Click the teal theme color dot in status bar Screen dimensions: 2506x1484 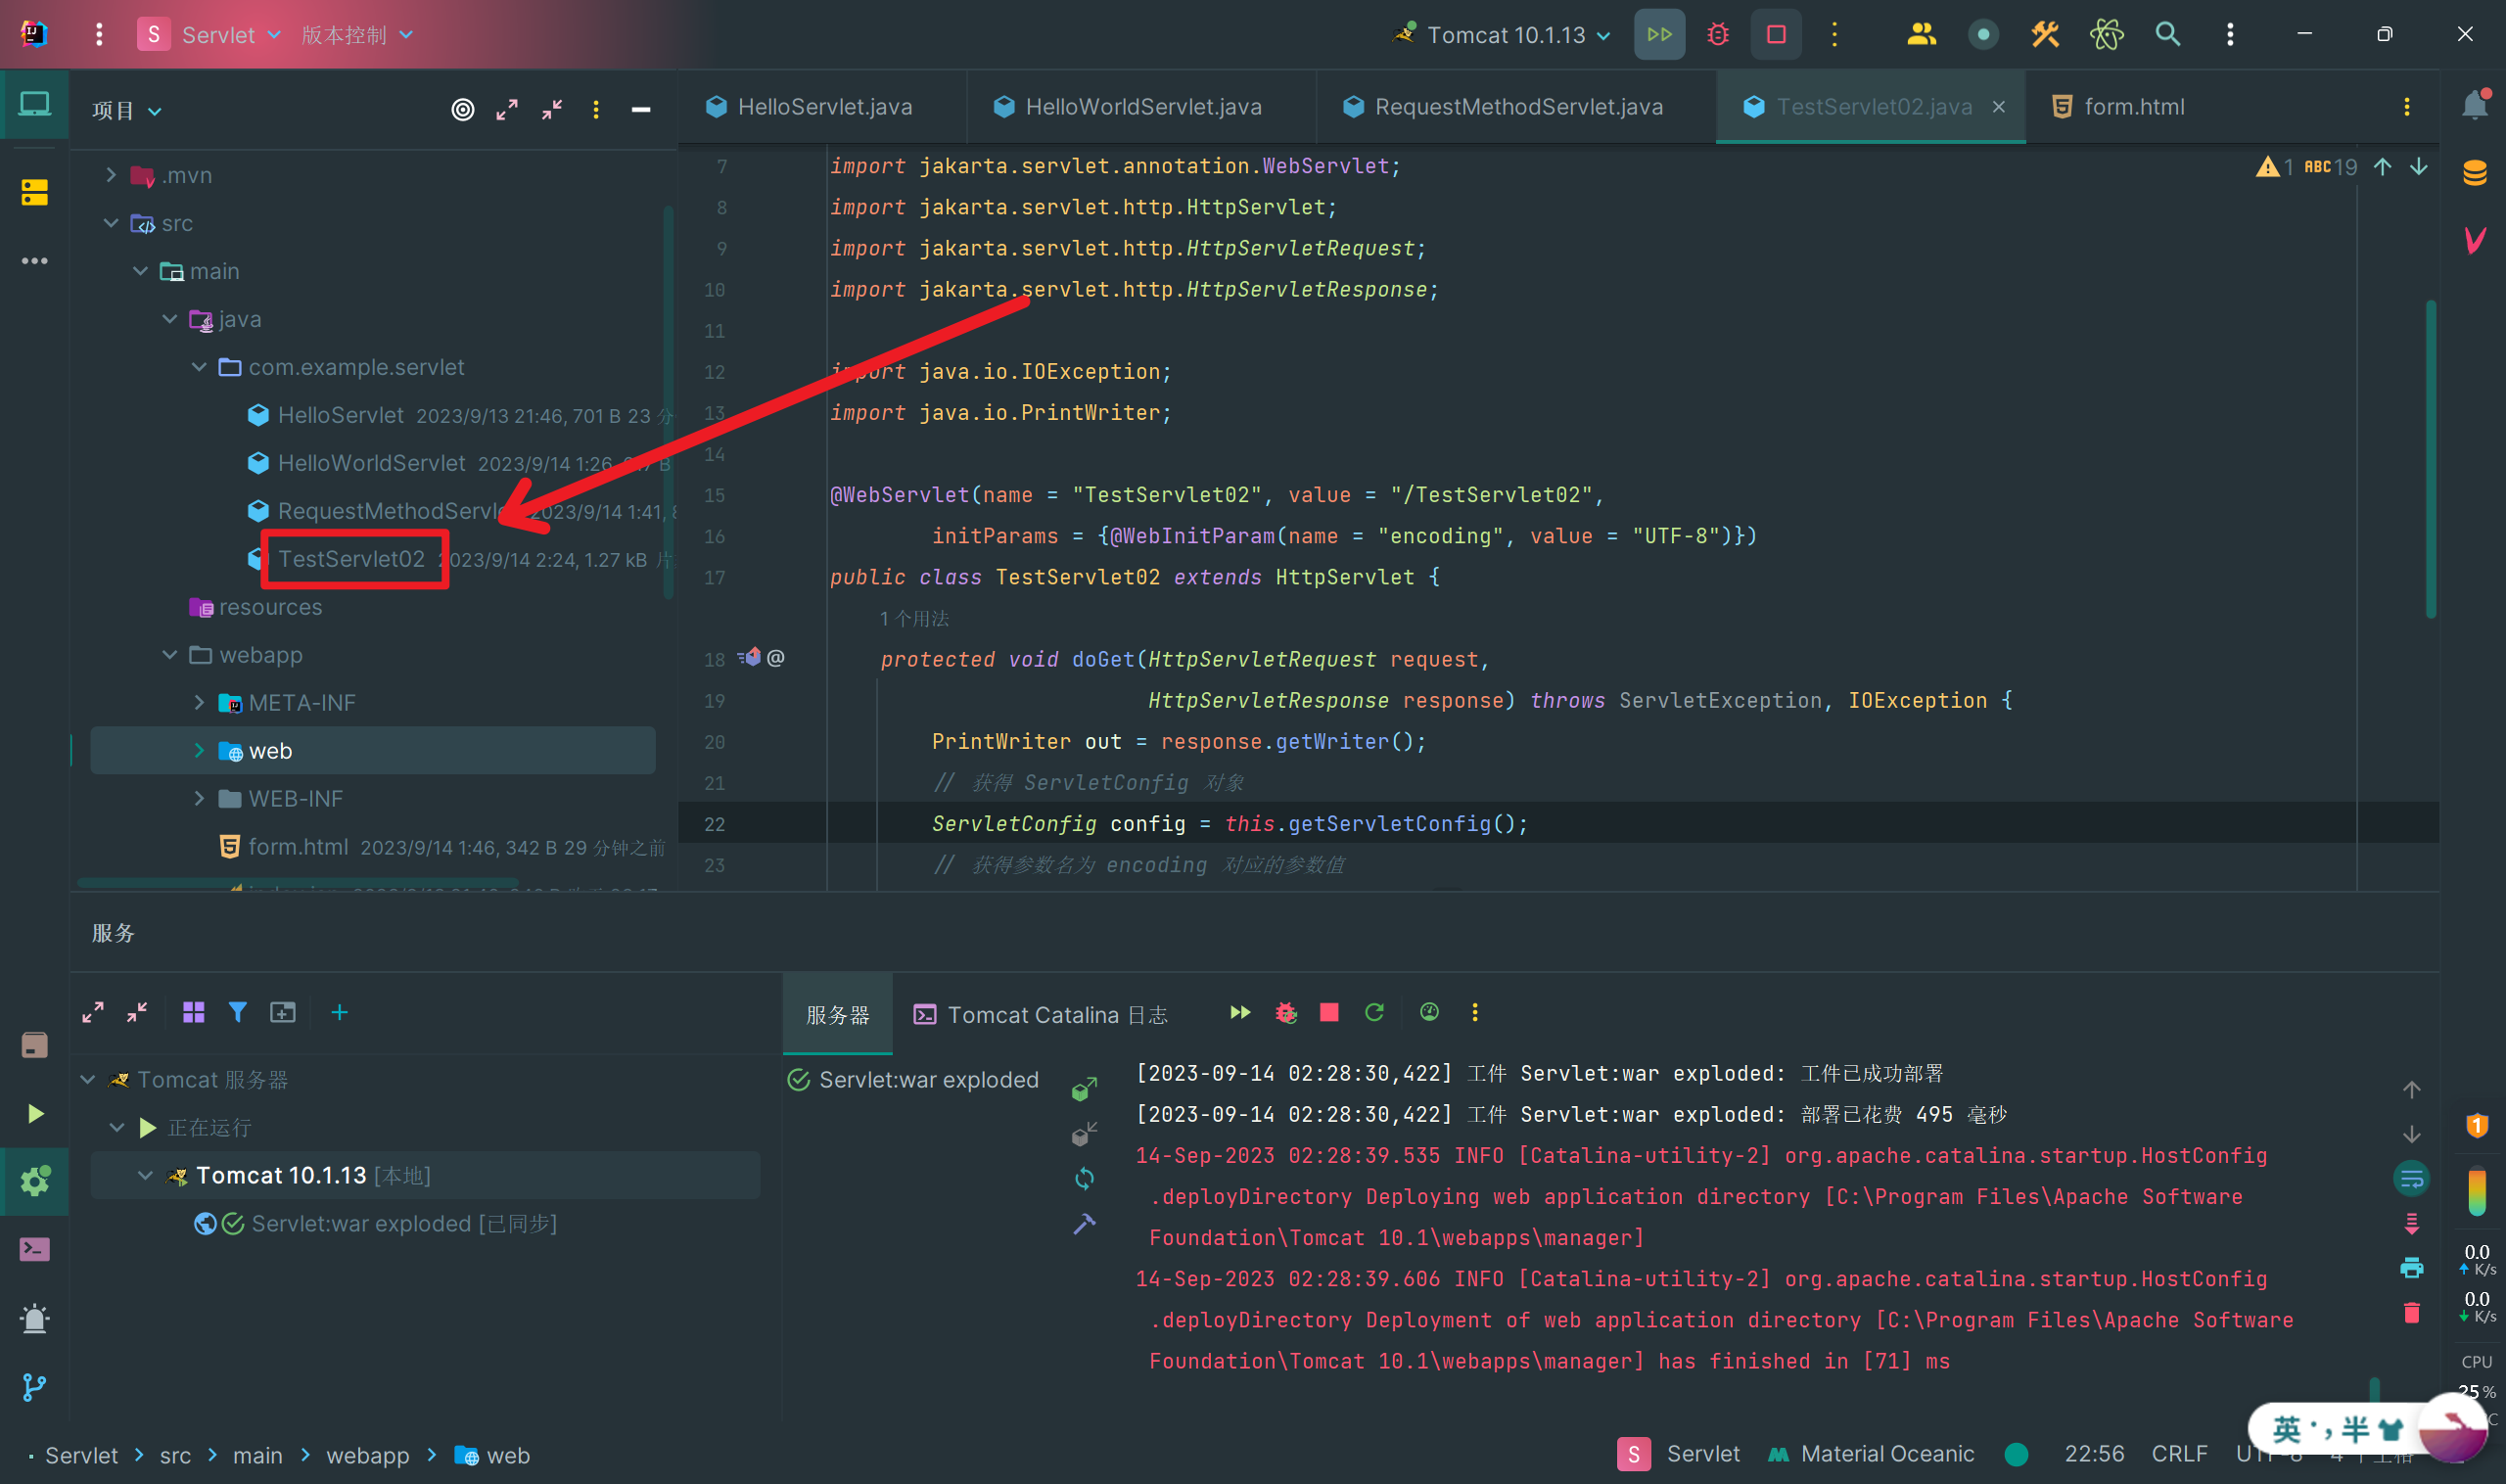click(2016, 1454)
